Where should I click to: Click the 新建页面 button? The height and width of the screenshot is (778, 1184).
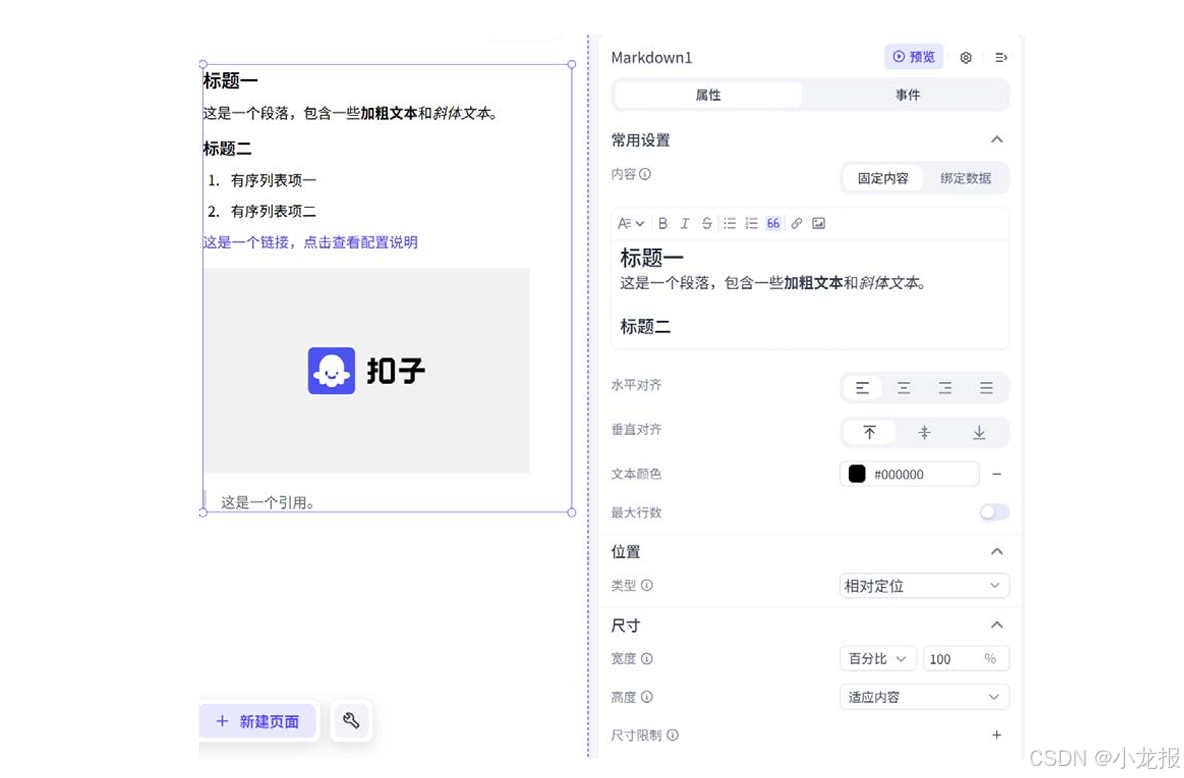258,721
